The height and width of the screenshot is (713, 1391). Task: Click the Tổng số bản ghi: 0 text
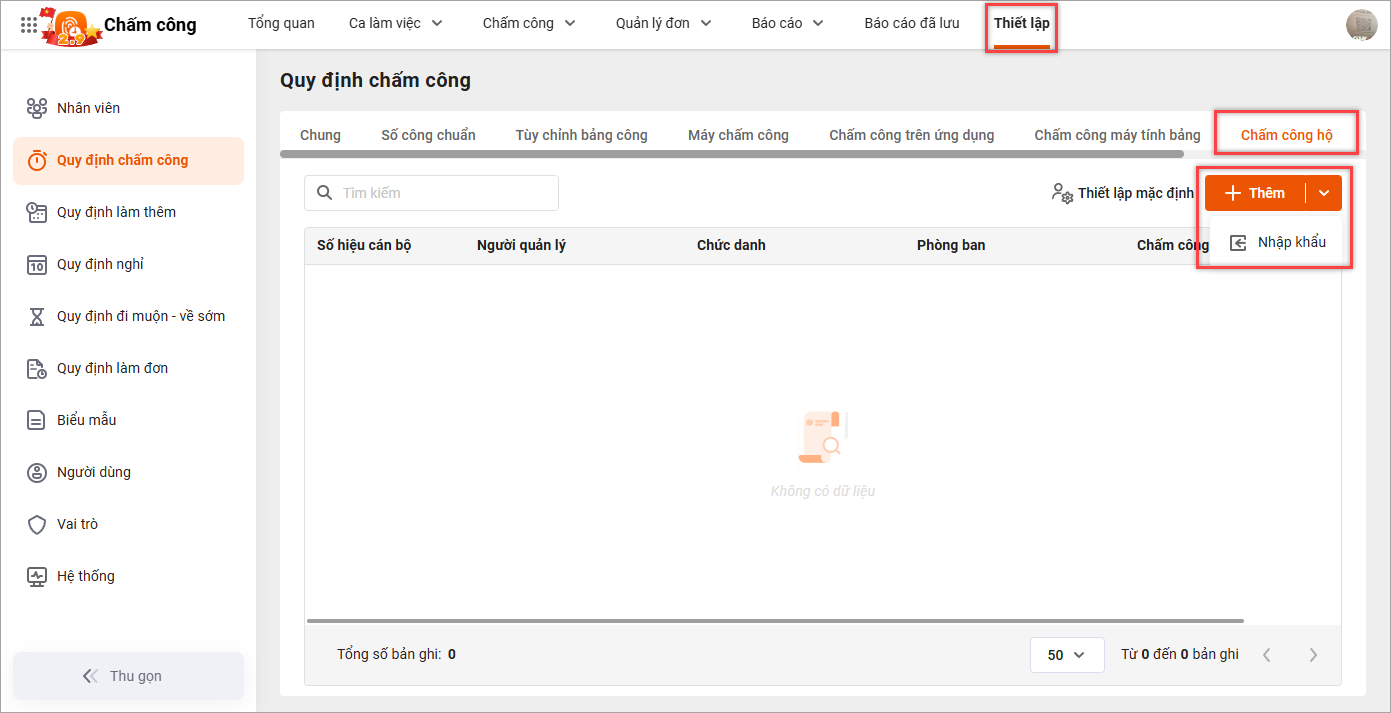(x=396, y=655)
